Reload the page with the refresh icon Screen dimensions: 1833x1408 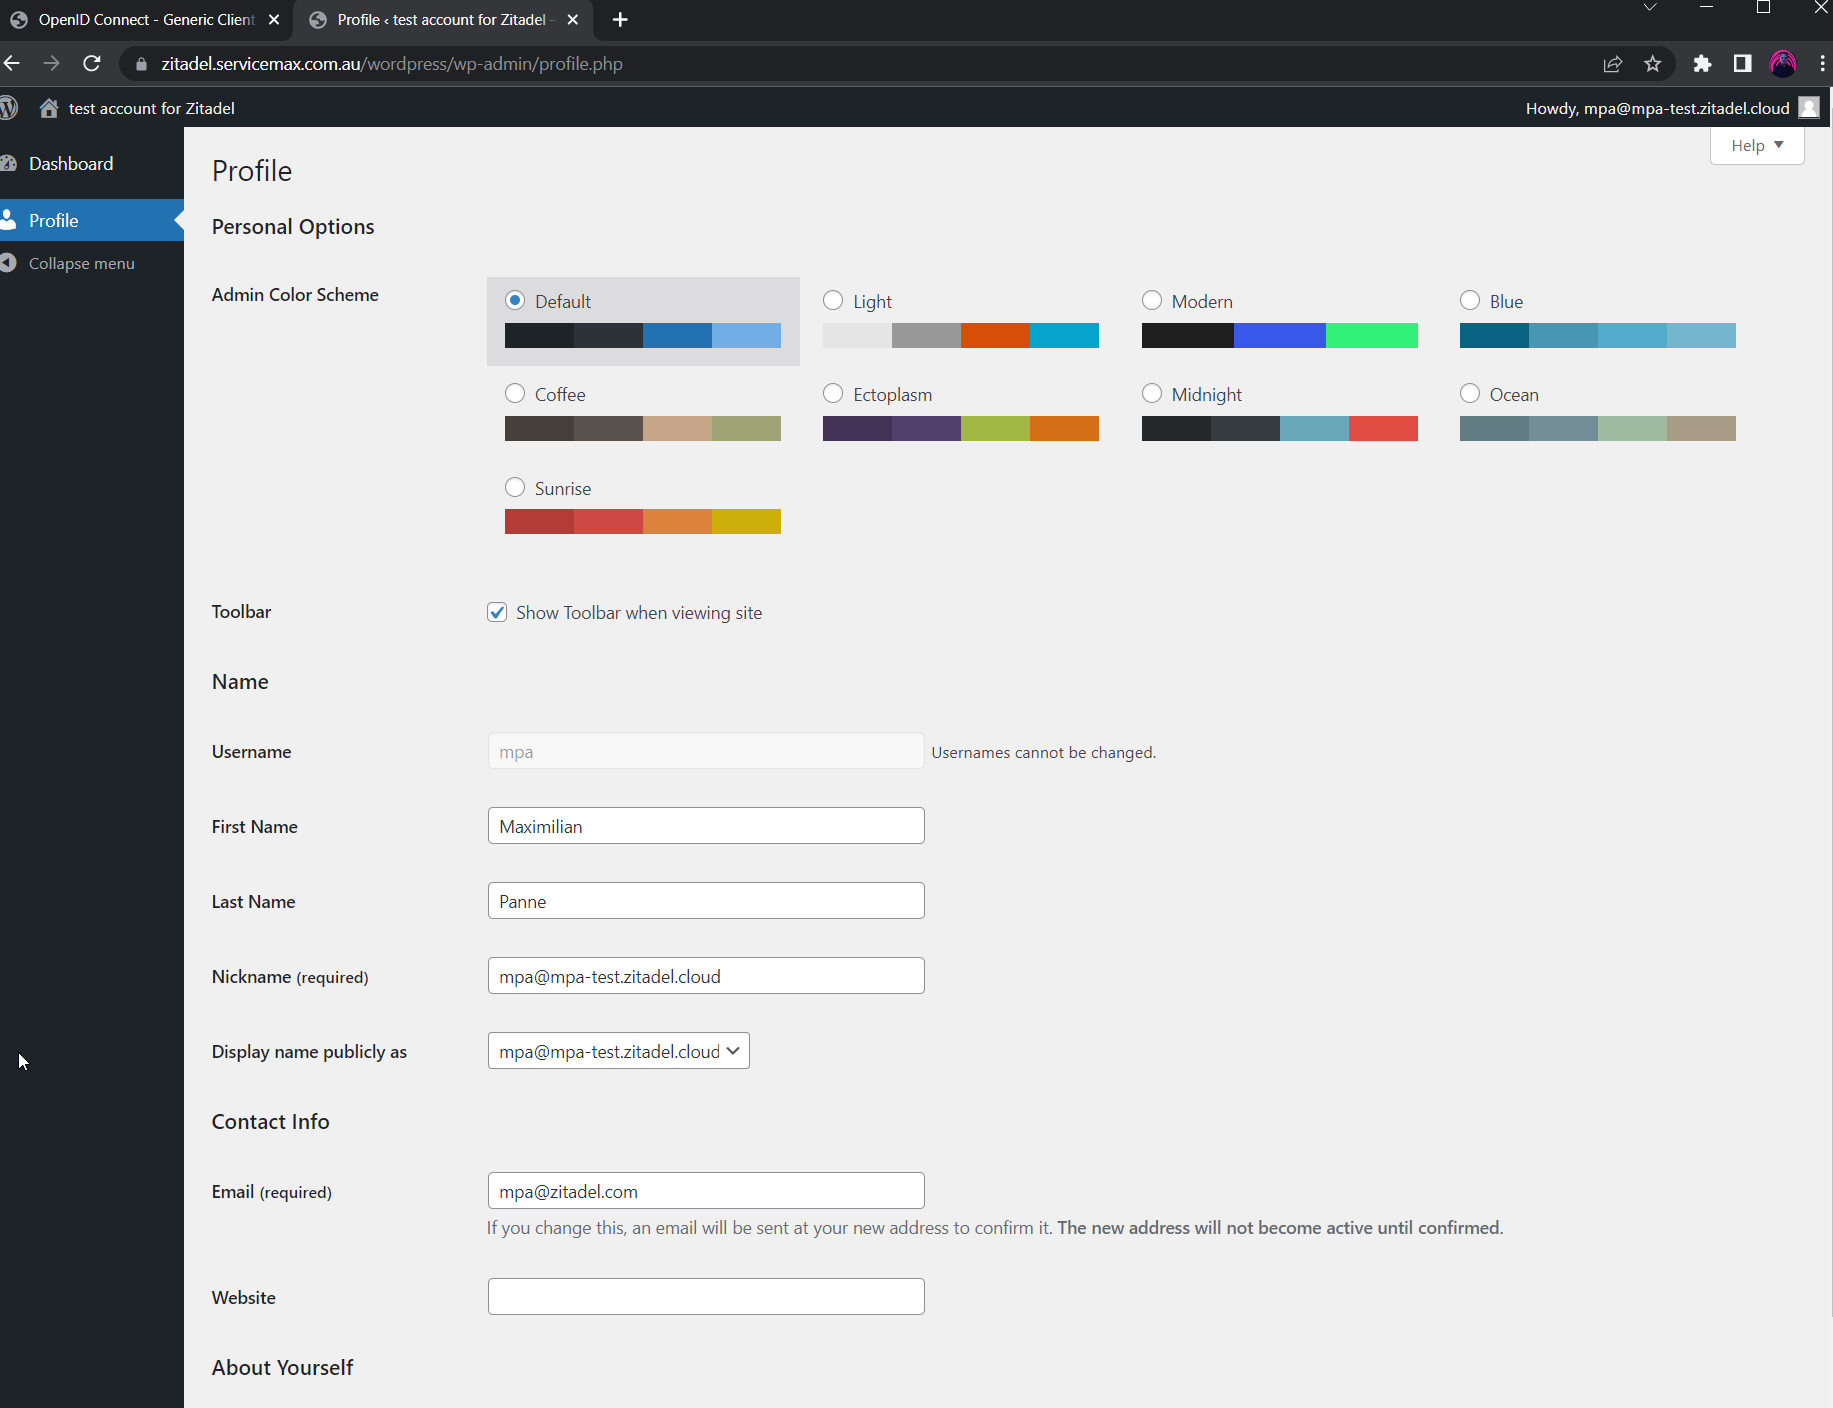[x=92, y=64]
